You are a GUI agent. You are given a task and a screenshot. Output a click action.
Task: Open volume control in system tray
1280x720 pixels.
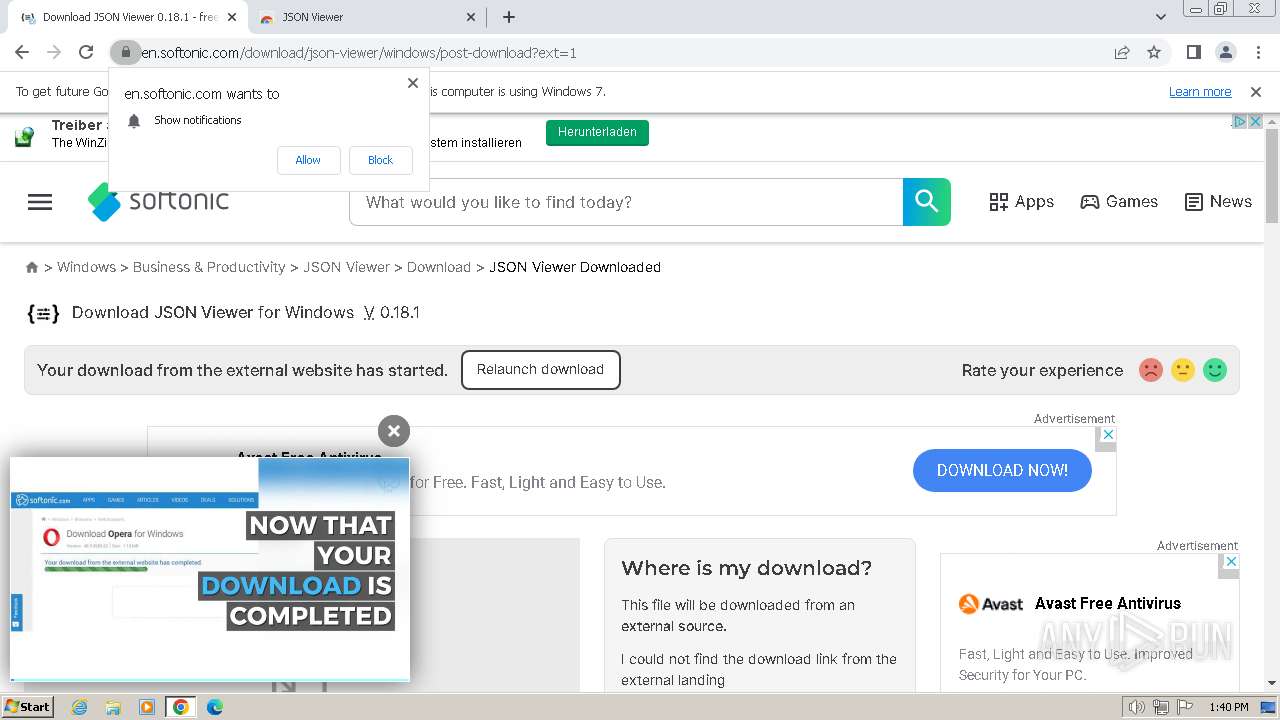(x=1138, y=707)
